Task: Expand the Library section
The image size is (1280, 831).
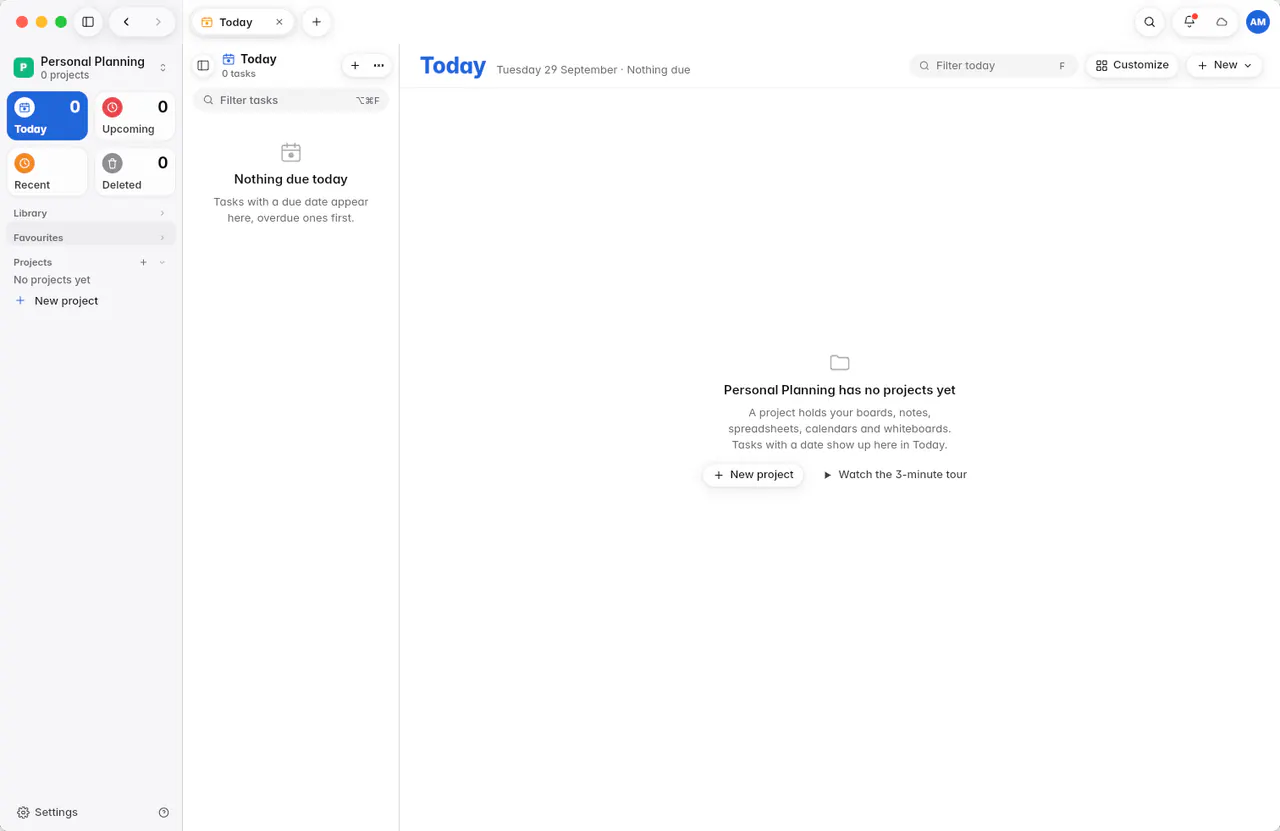Action: coord(91,213)
